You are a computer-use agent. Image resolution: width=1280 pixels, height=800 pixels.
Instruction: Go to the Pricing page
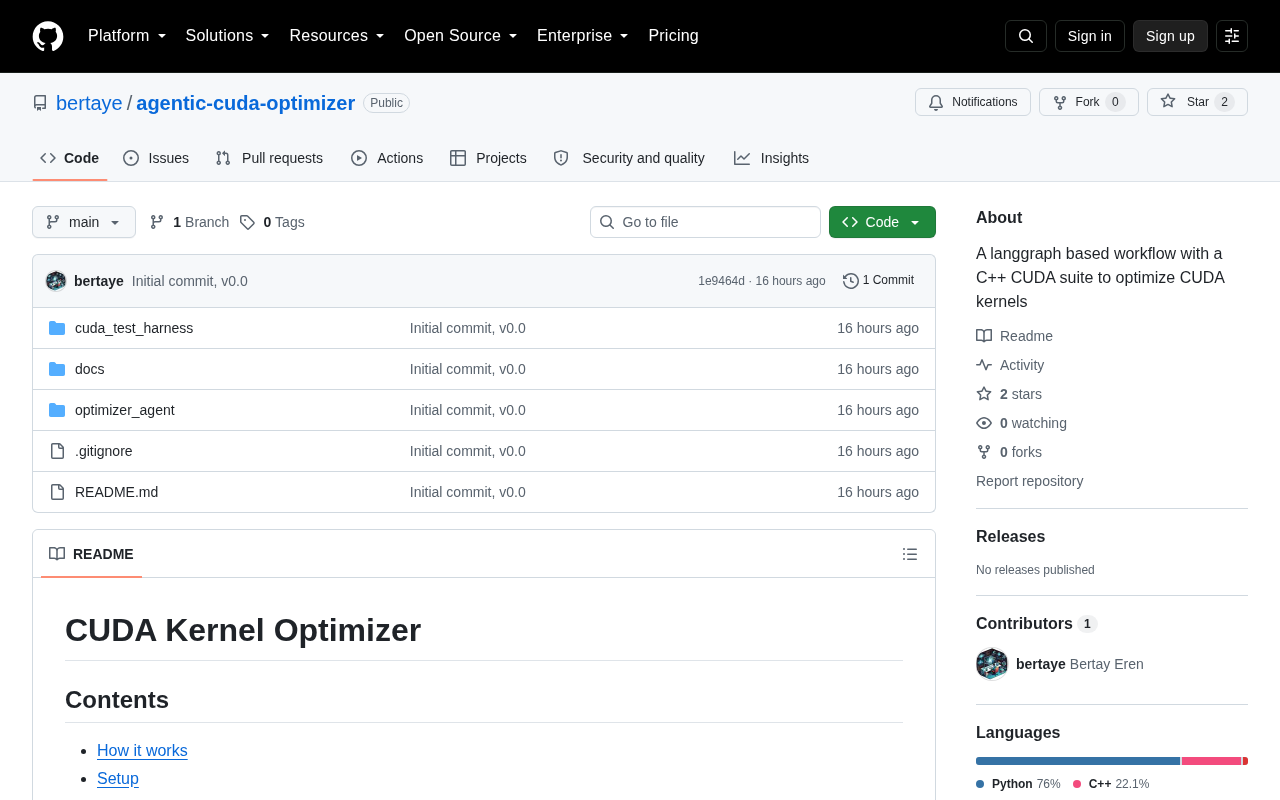(x=673, y=36)
